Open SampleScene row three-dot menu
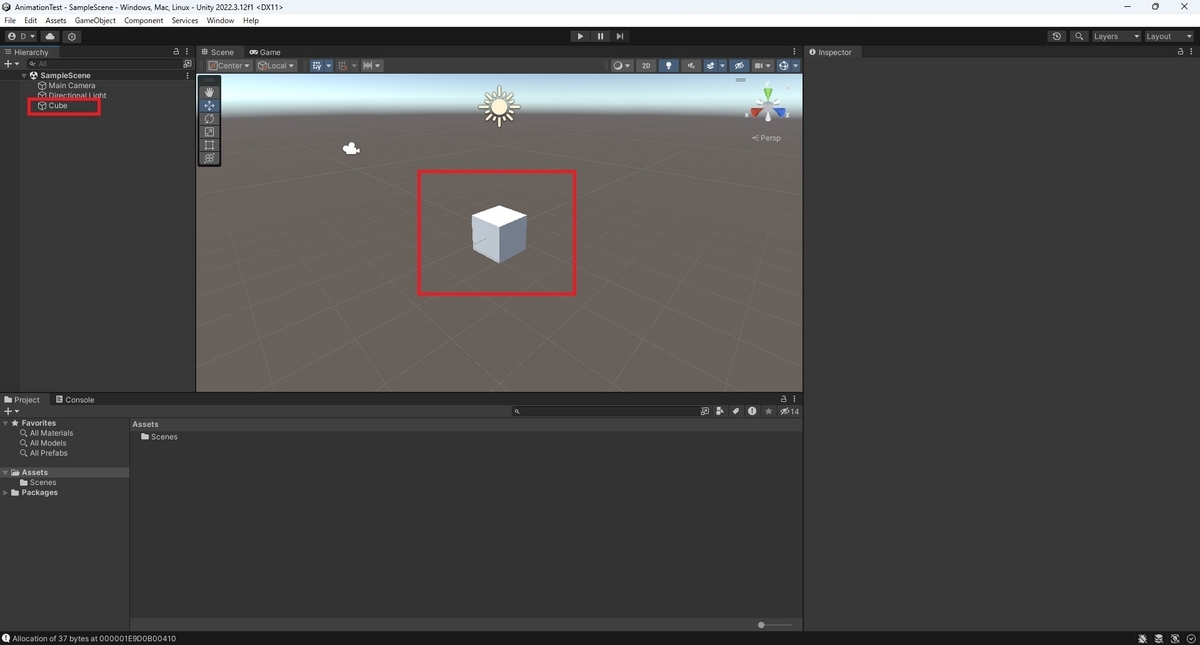This screenshot has height=645, width=1200. (x=187, y=75)
